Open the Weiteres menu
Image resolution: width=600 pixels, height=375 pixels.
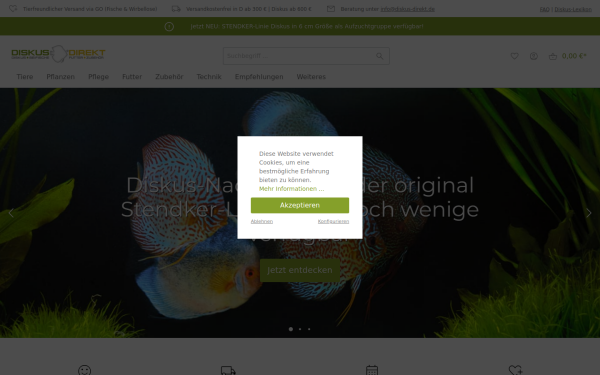point(311,77)
